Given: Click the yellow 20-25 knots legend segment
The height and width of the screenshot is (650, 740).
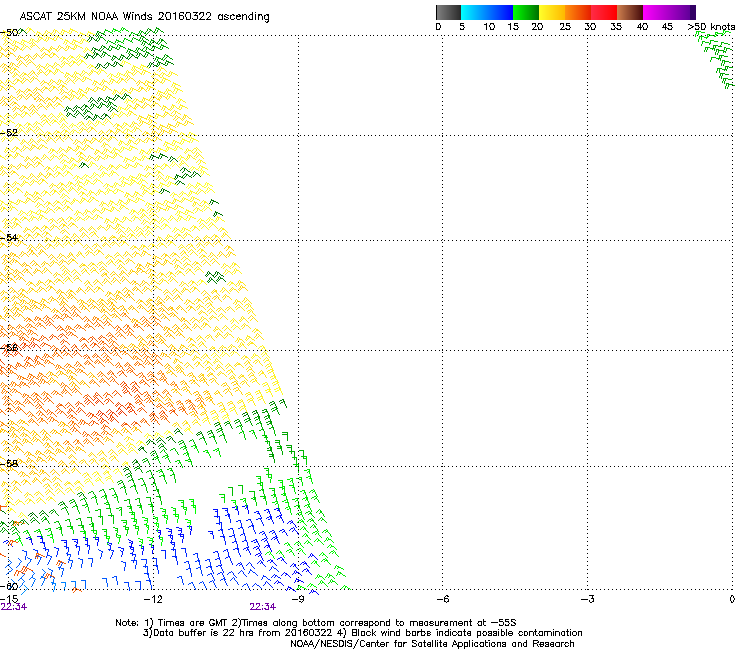Looking at the screenshot, I should (552, 12).
